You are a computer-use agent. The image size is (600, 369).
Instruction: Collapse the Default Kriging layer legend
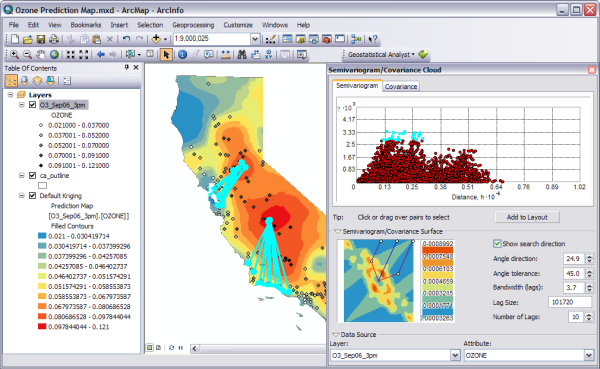click(x=22, y=196)
